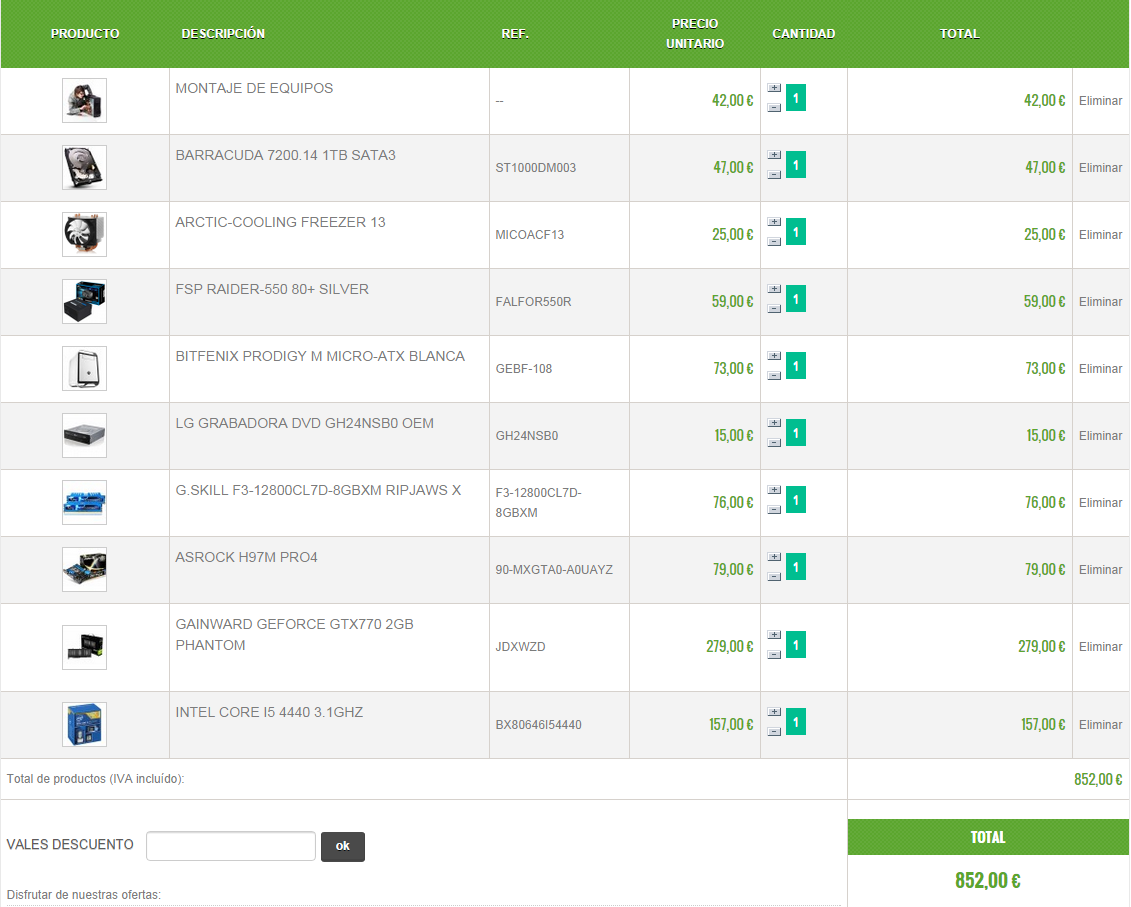
Task: Remove G.SKILL RIPJAWS X via Eliminar
Action: tap(1100, 504)
